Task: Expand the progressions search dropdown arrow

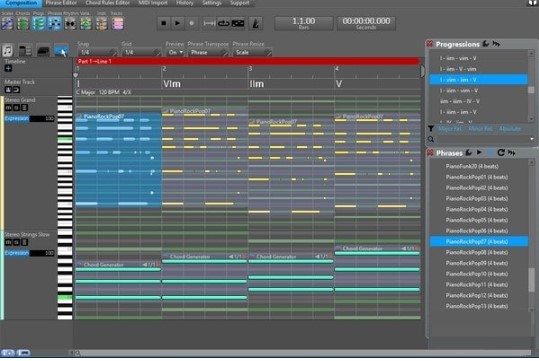Action: (532, 139)
